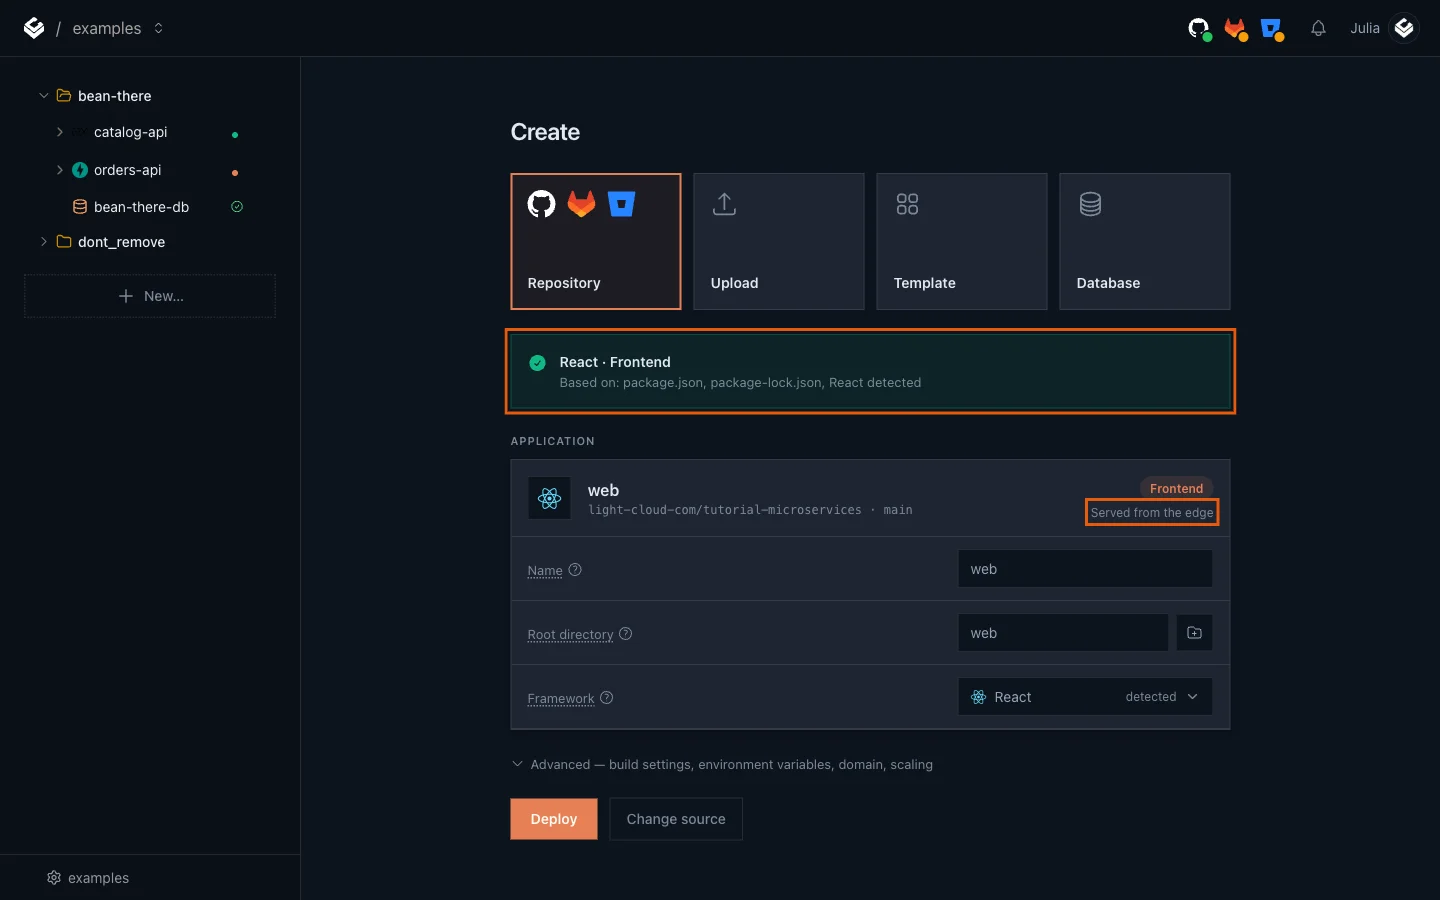Click the examples label at the sidebar bottom

(98, 878)
